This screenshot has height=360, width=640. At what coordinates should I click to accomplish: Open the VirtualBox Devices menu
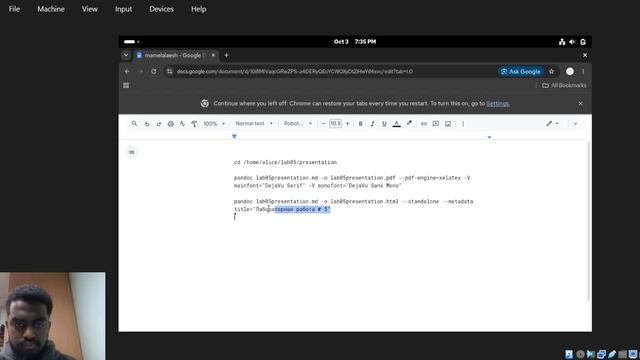pyautogui.click(x=161, y=9)
